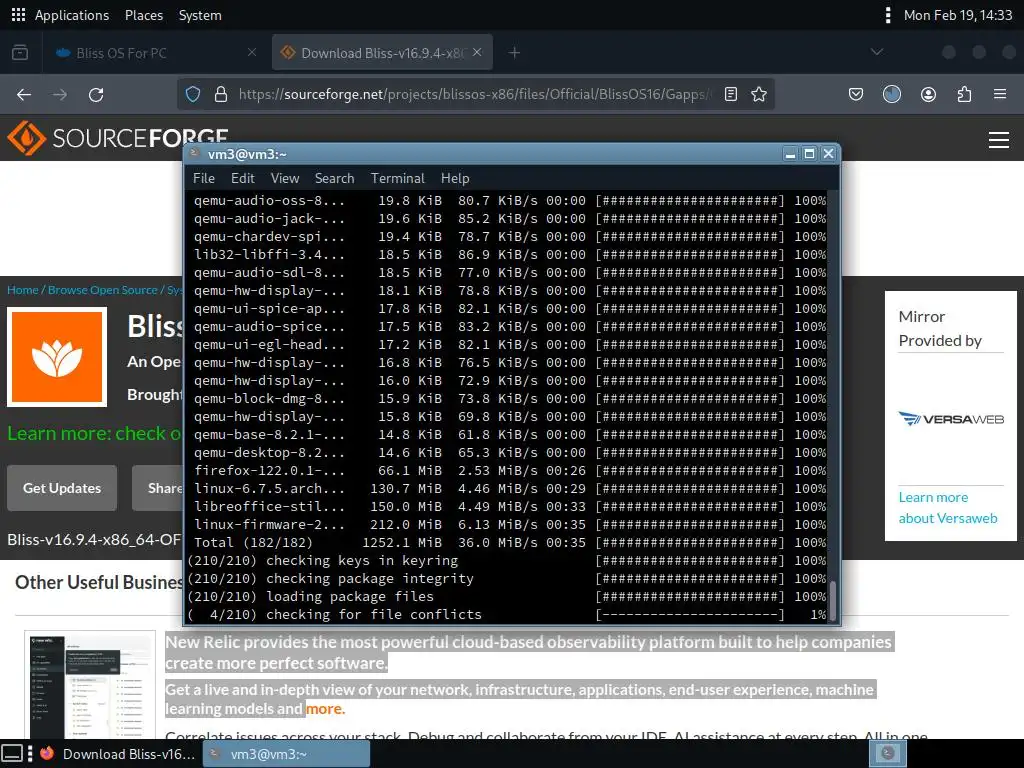Close the Download Bliss-v16.9.4 tab

click(477, 52)
